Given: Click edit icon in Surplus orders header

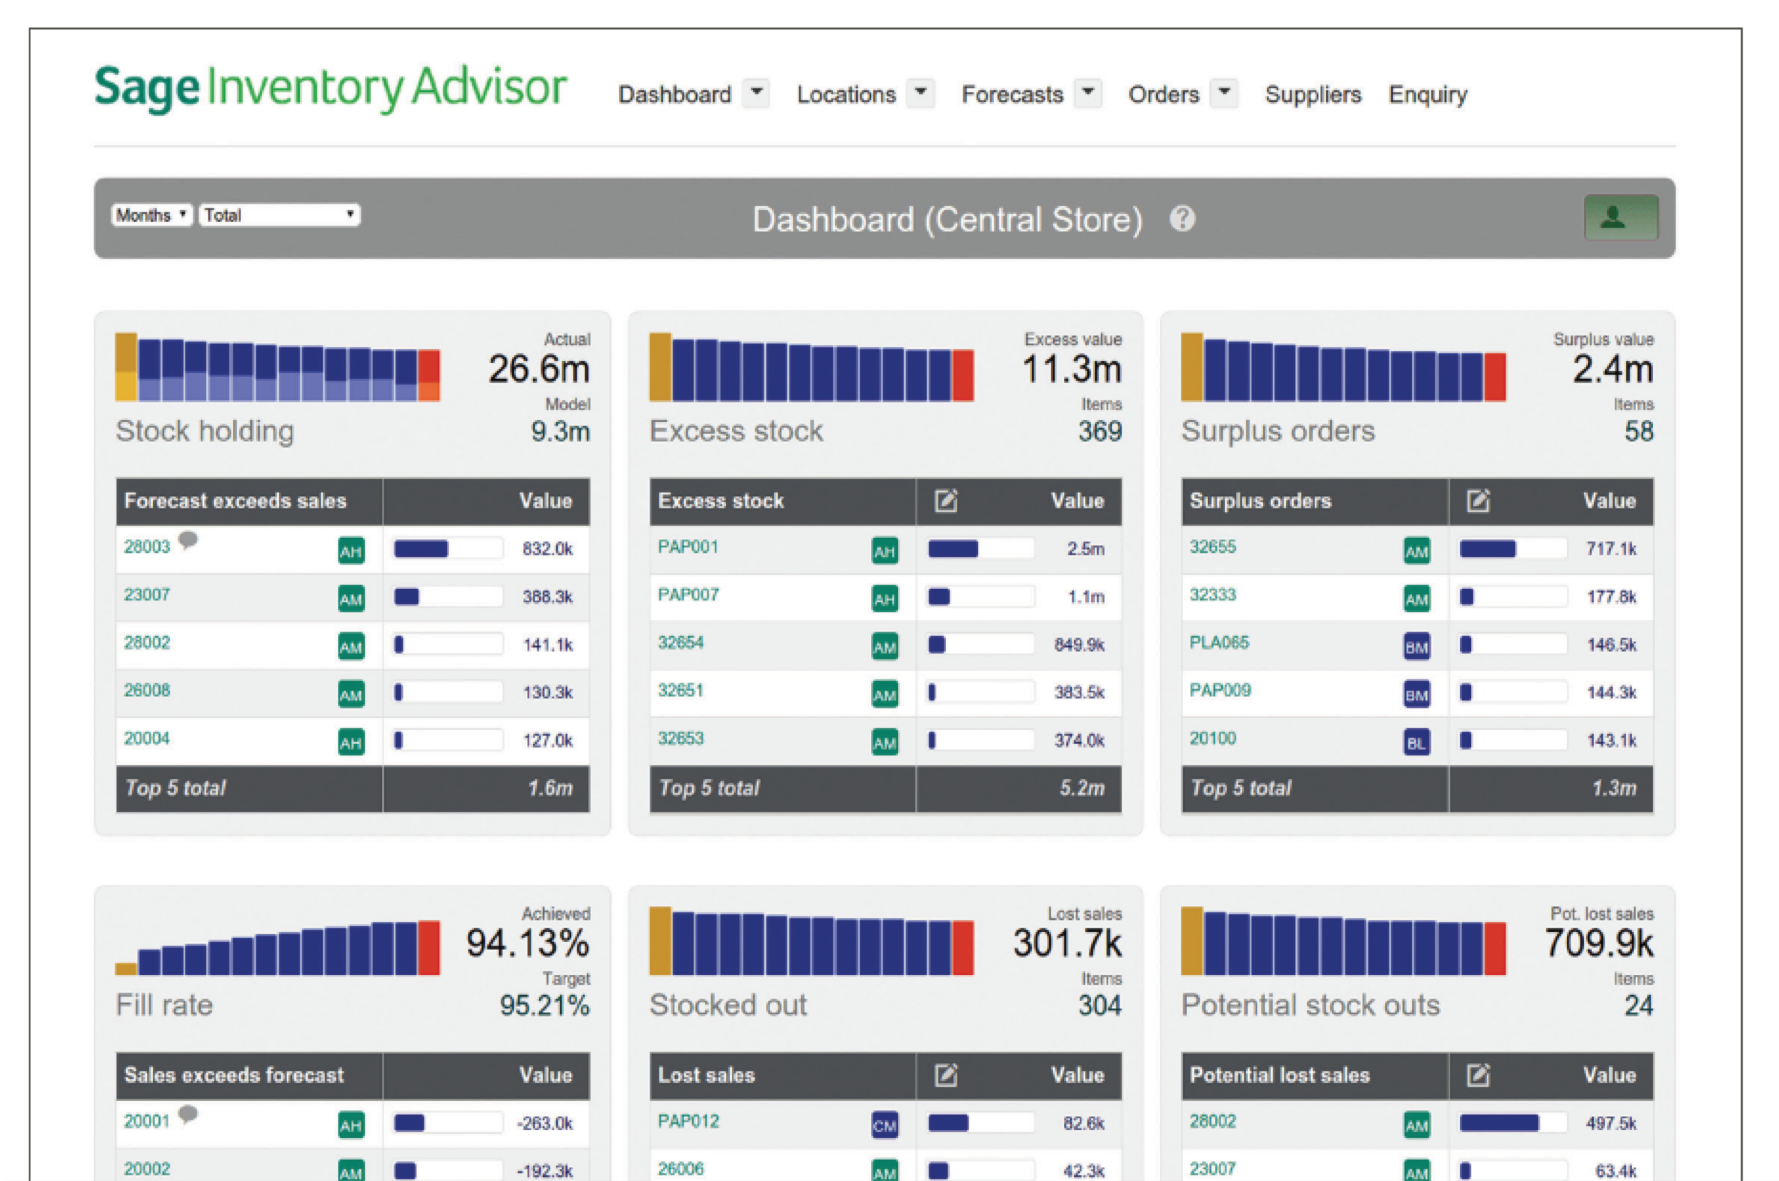Looking at the screenshot, I should click(x=1478, y=501).
